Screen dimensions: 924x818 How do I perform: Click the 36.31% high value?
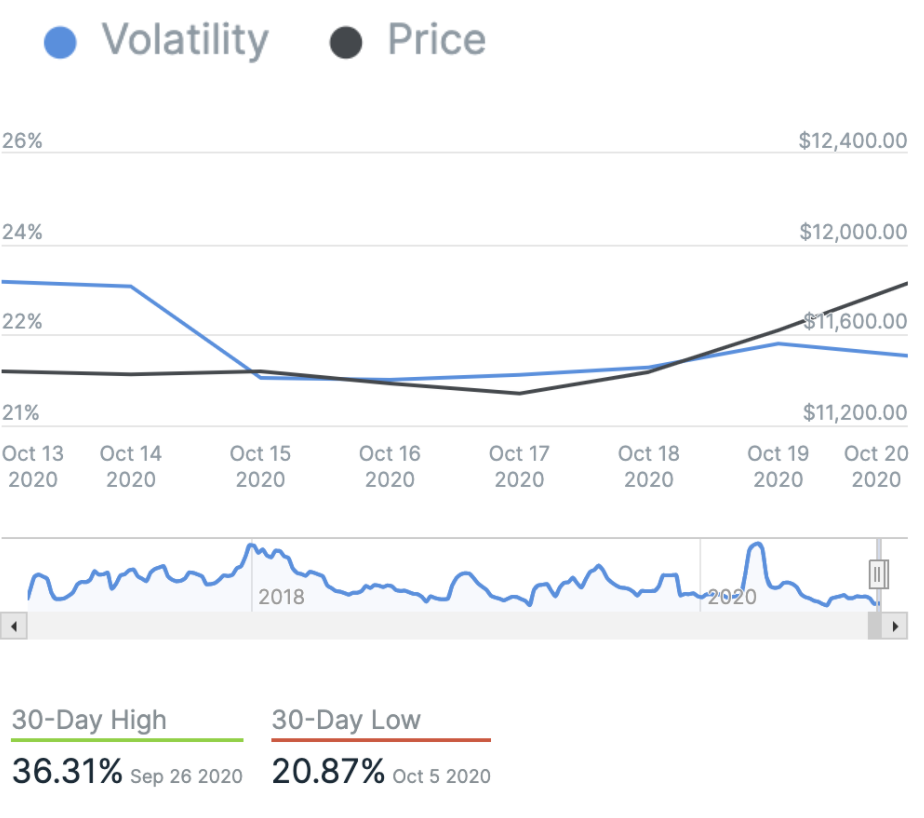68,772
